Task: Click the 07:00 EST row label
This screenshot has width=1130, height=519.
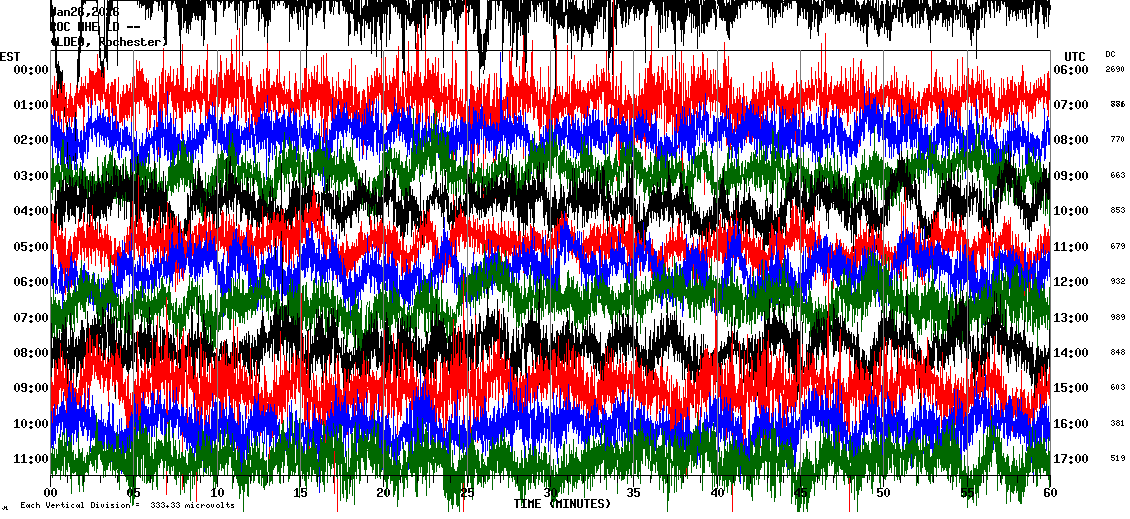Action: click(x=31, y=318)
